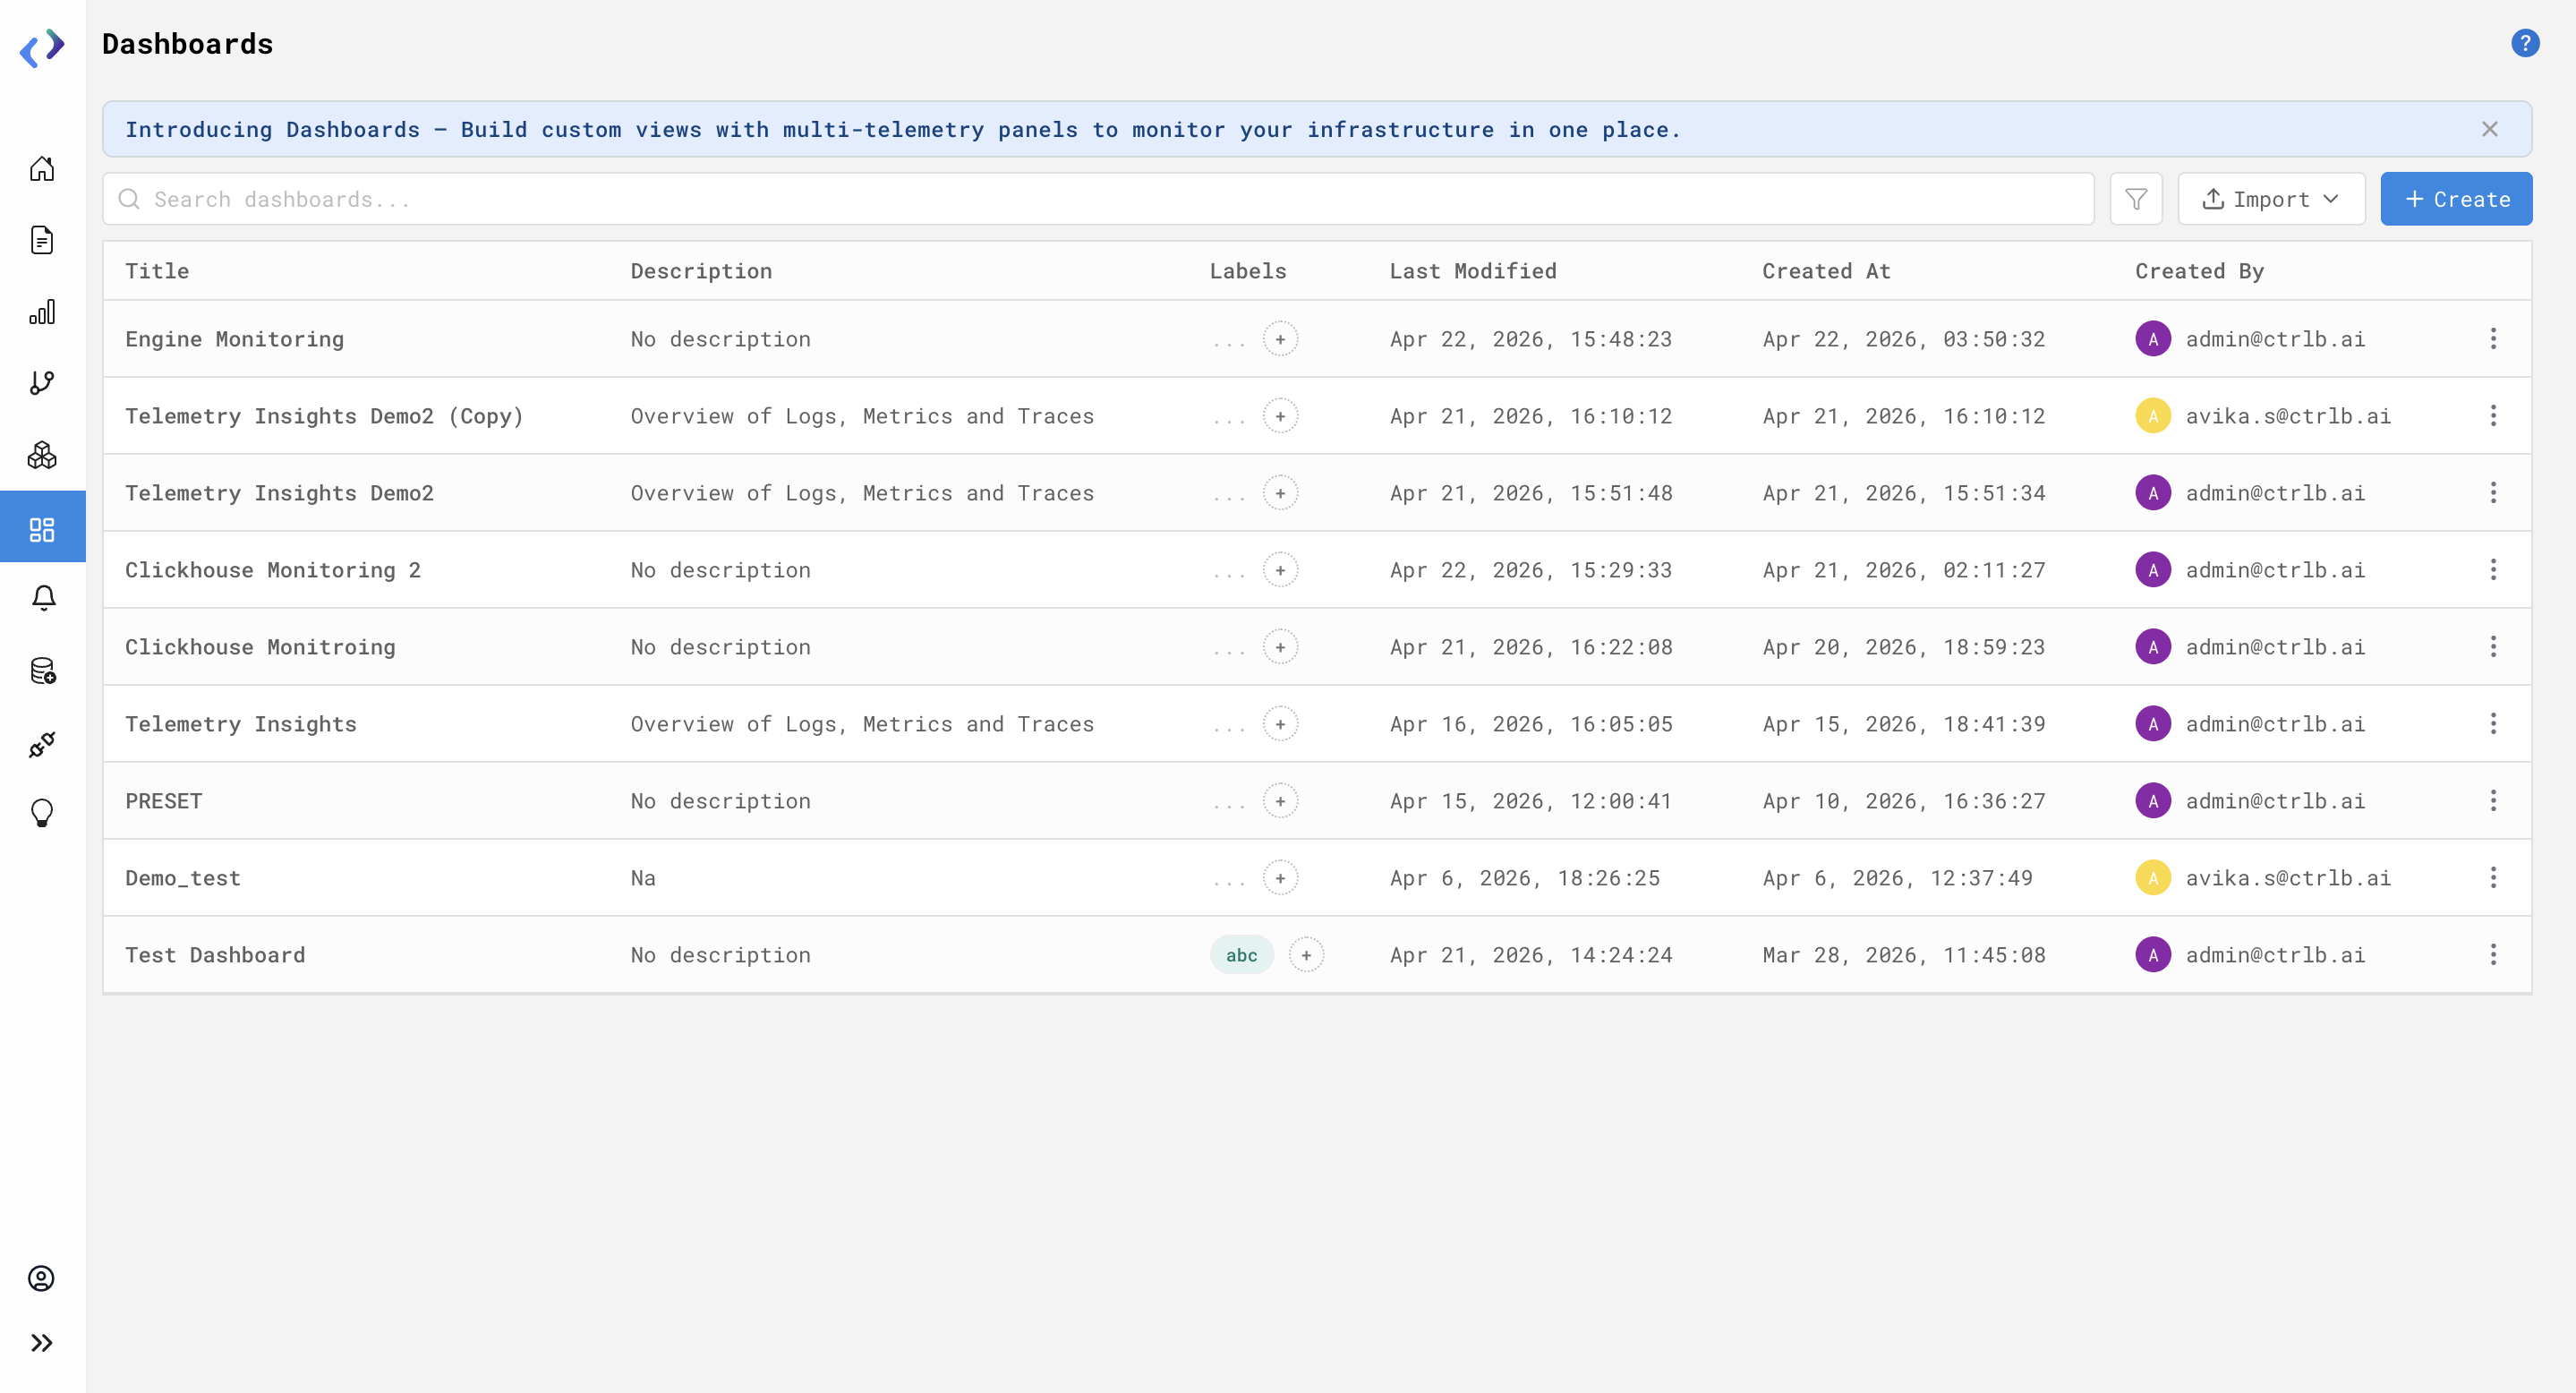This screenshot has width=2576, height=1393.
Task: Open the stacked cubes icon in sidebar
Action: 42,455
